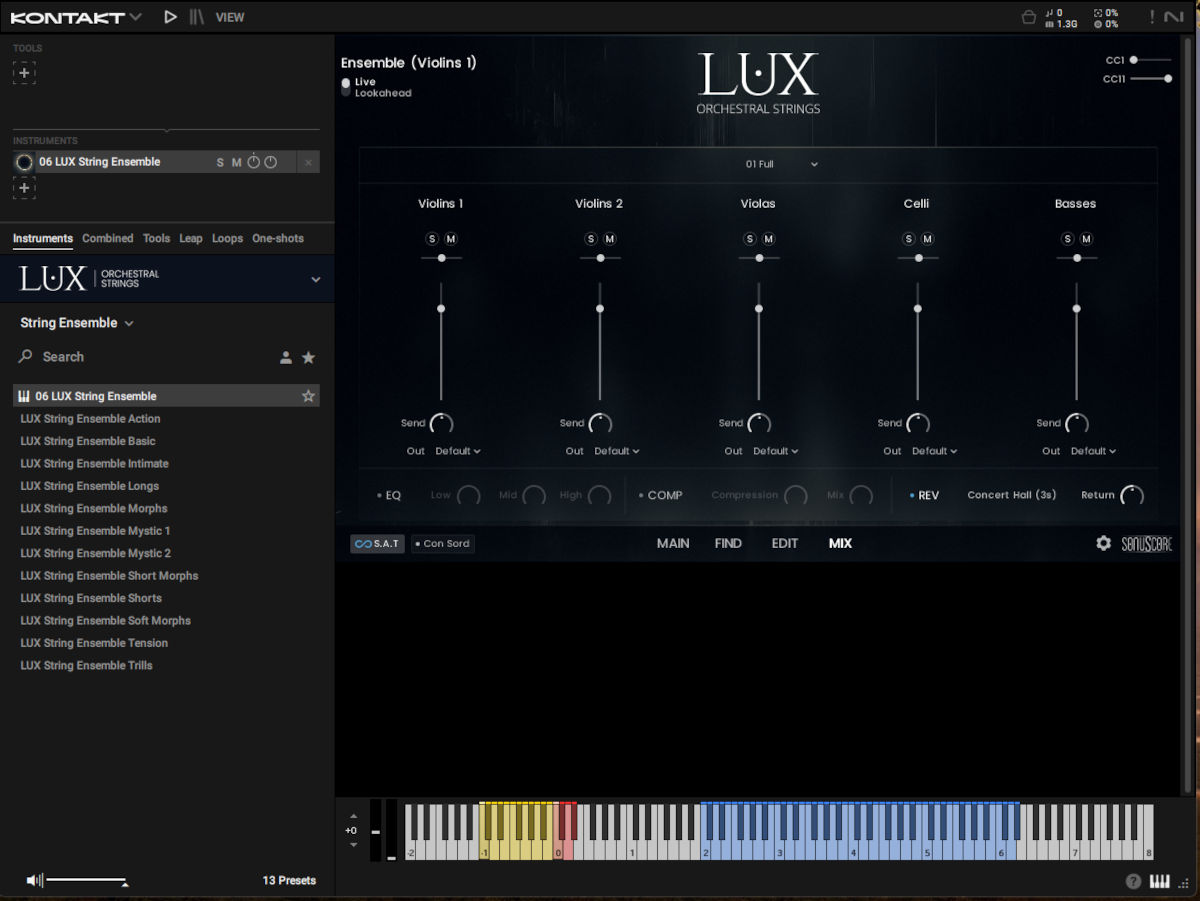Click the user presets person icon
The height and width of the screenshot is (901, 1200).
click(x=286, y=357)
